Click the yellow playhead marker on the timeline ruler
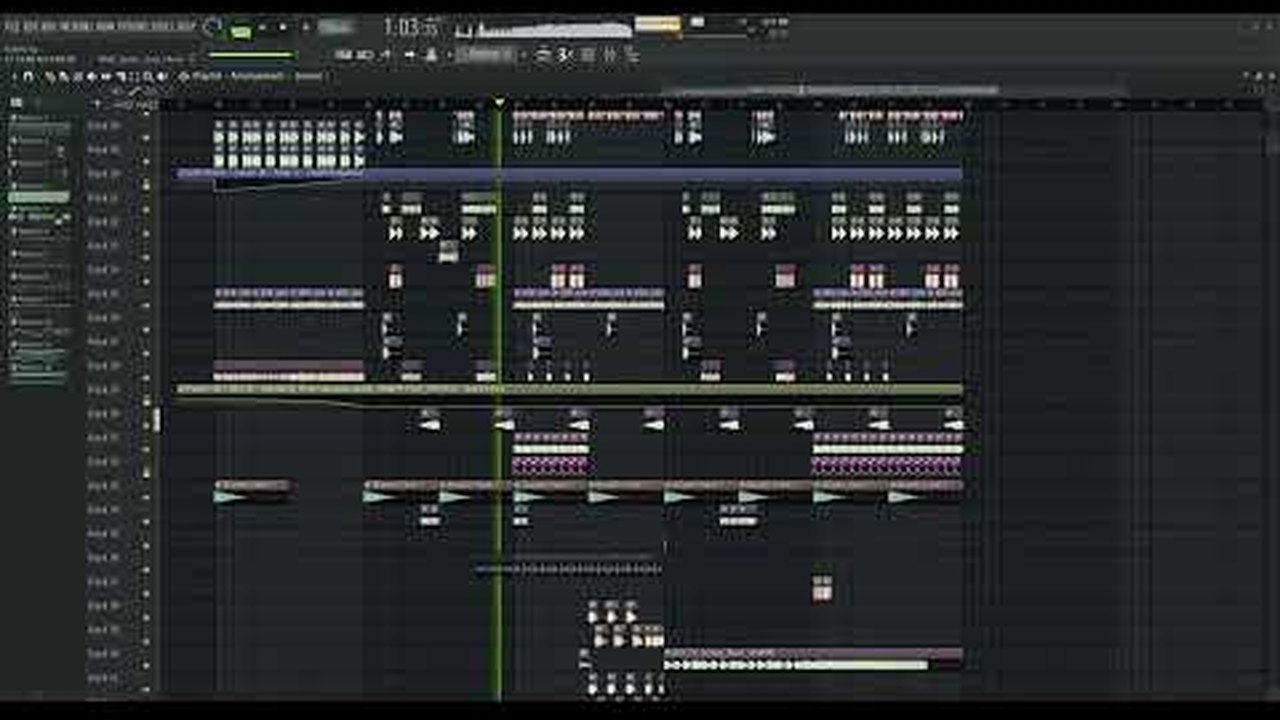 (x=499, y=101)
